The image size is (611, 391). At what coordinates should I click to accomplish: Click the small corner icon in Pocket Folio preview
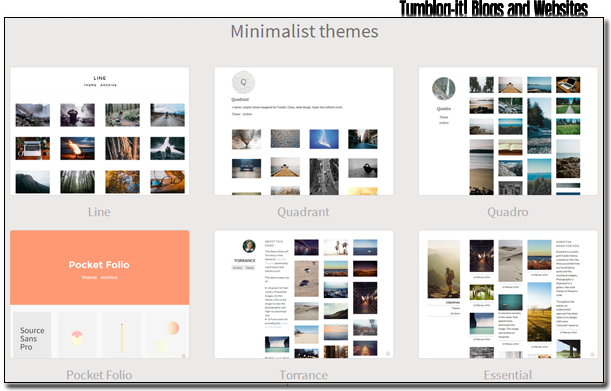[x=184, y=355]
